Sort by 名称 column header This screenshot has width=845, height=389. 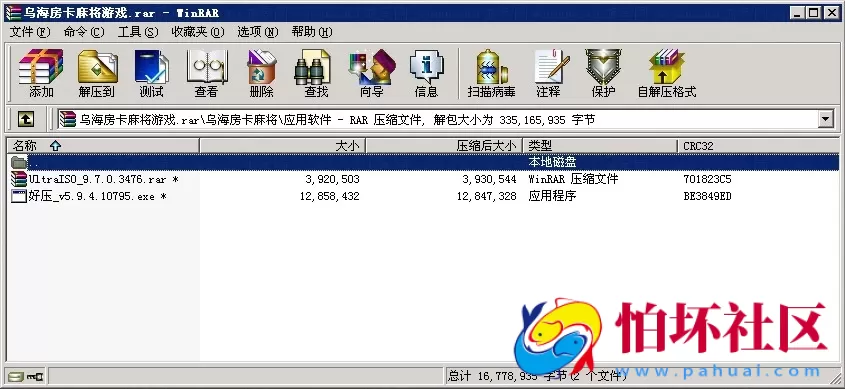coord(103,145)
